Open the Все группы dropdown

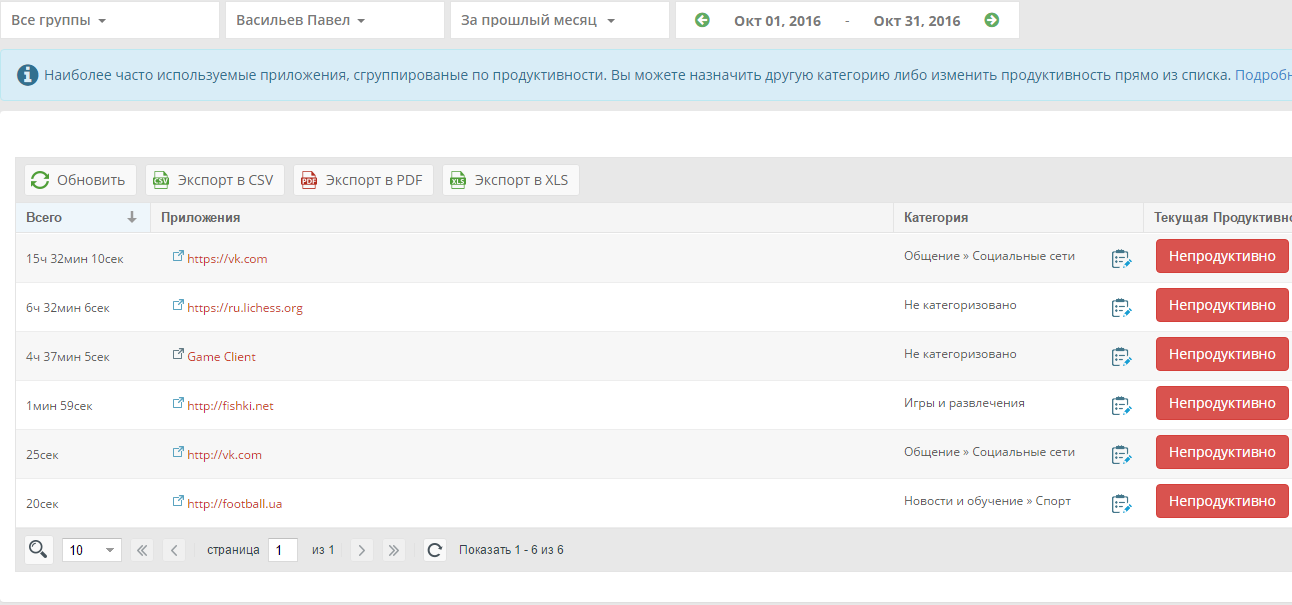click(110, 20)
